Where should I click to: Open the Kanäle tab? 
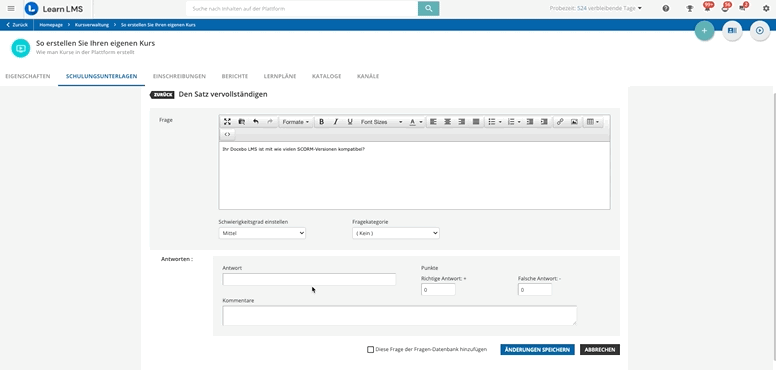[368, 76]
